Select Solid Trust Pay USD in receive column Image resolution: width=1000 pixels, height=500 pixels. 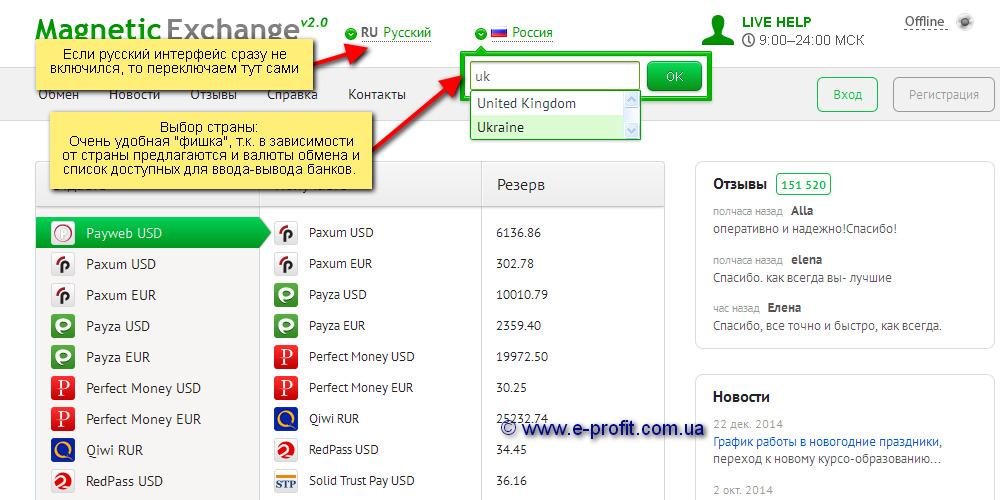[x=362, y=480]
